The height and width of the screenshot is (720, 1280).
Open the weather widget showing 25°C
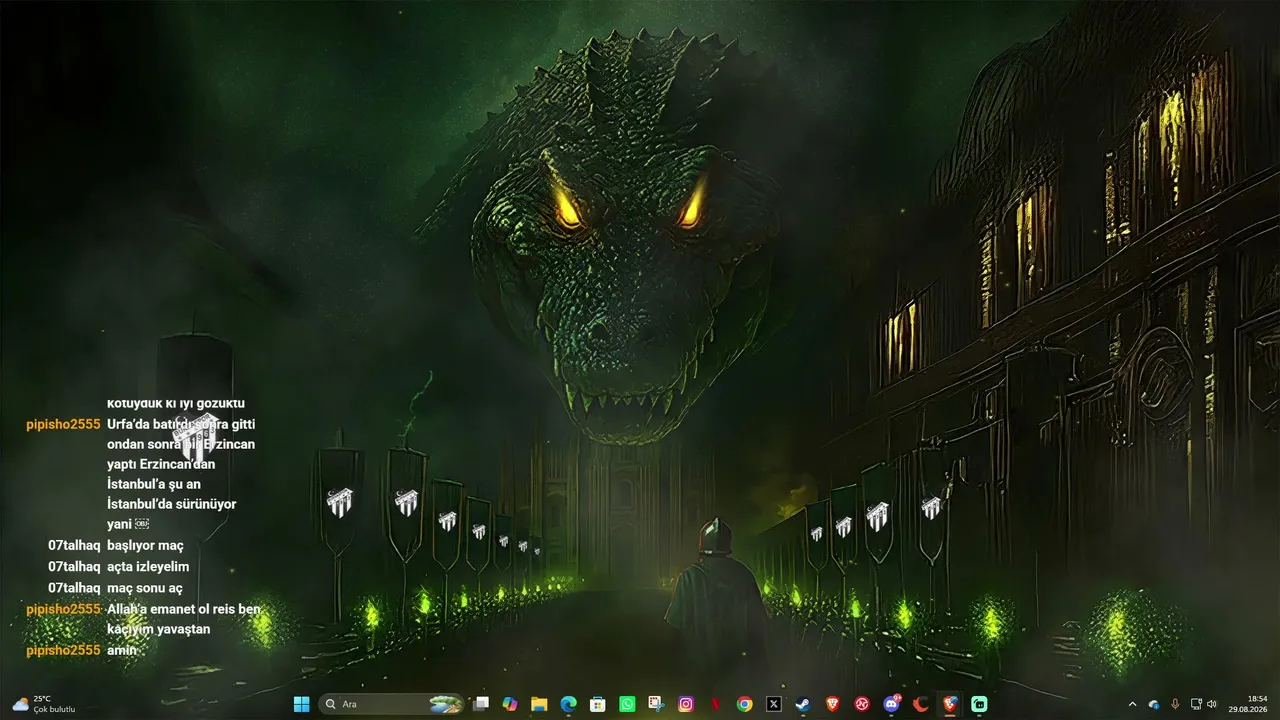click(44, 704)
